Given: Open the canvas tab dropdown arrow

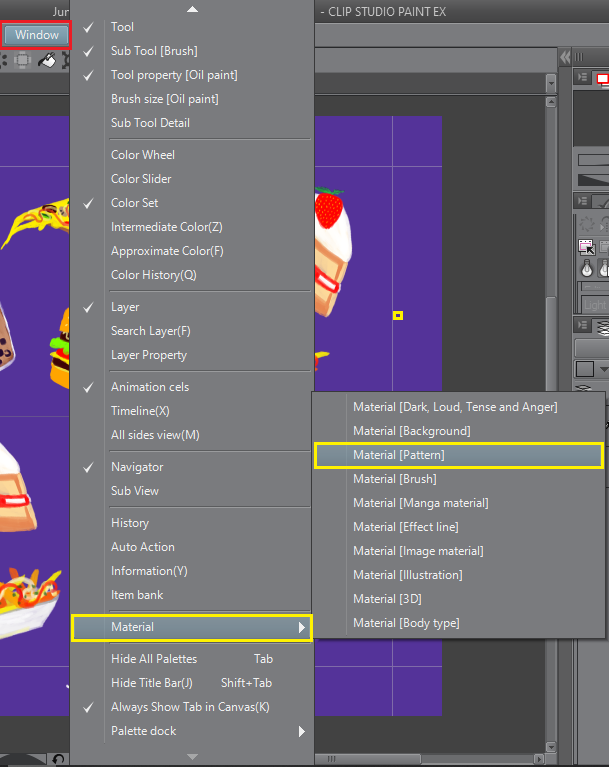Looking at the screenshot, I should [551, 83].
